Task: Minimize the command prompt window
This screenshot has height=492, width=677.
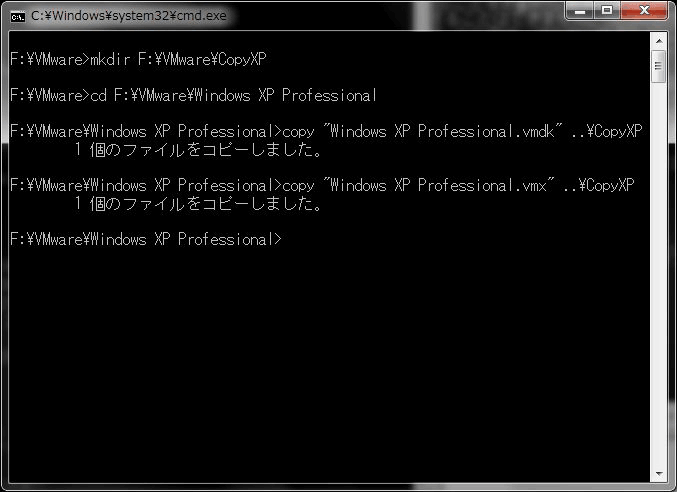Action: tap(580, 11)
